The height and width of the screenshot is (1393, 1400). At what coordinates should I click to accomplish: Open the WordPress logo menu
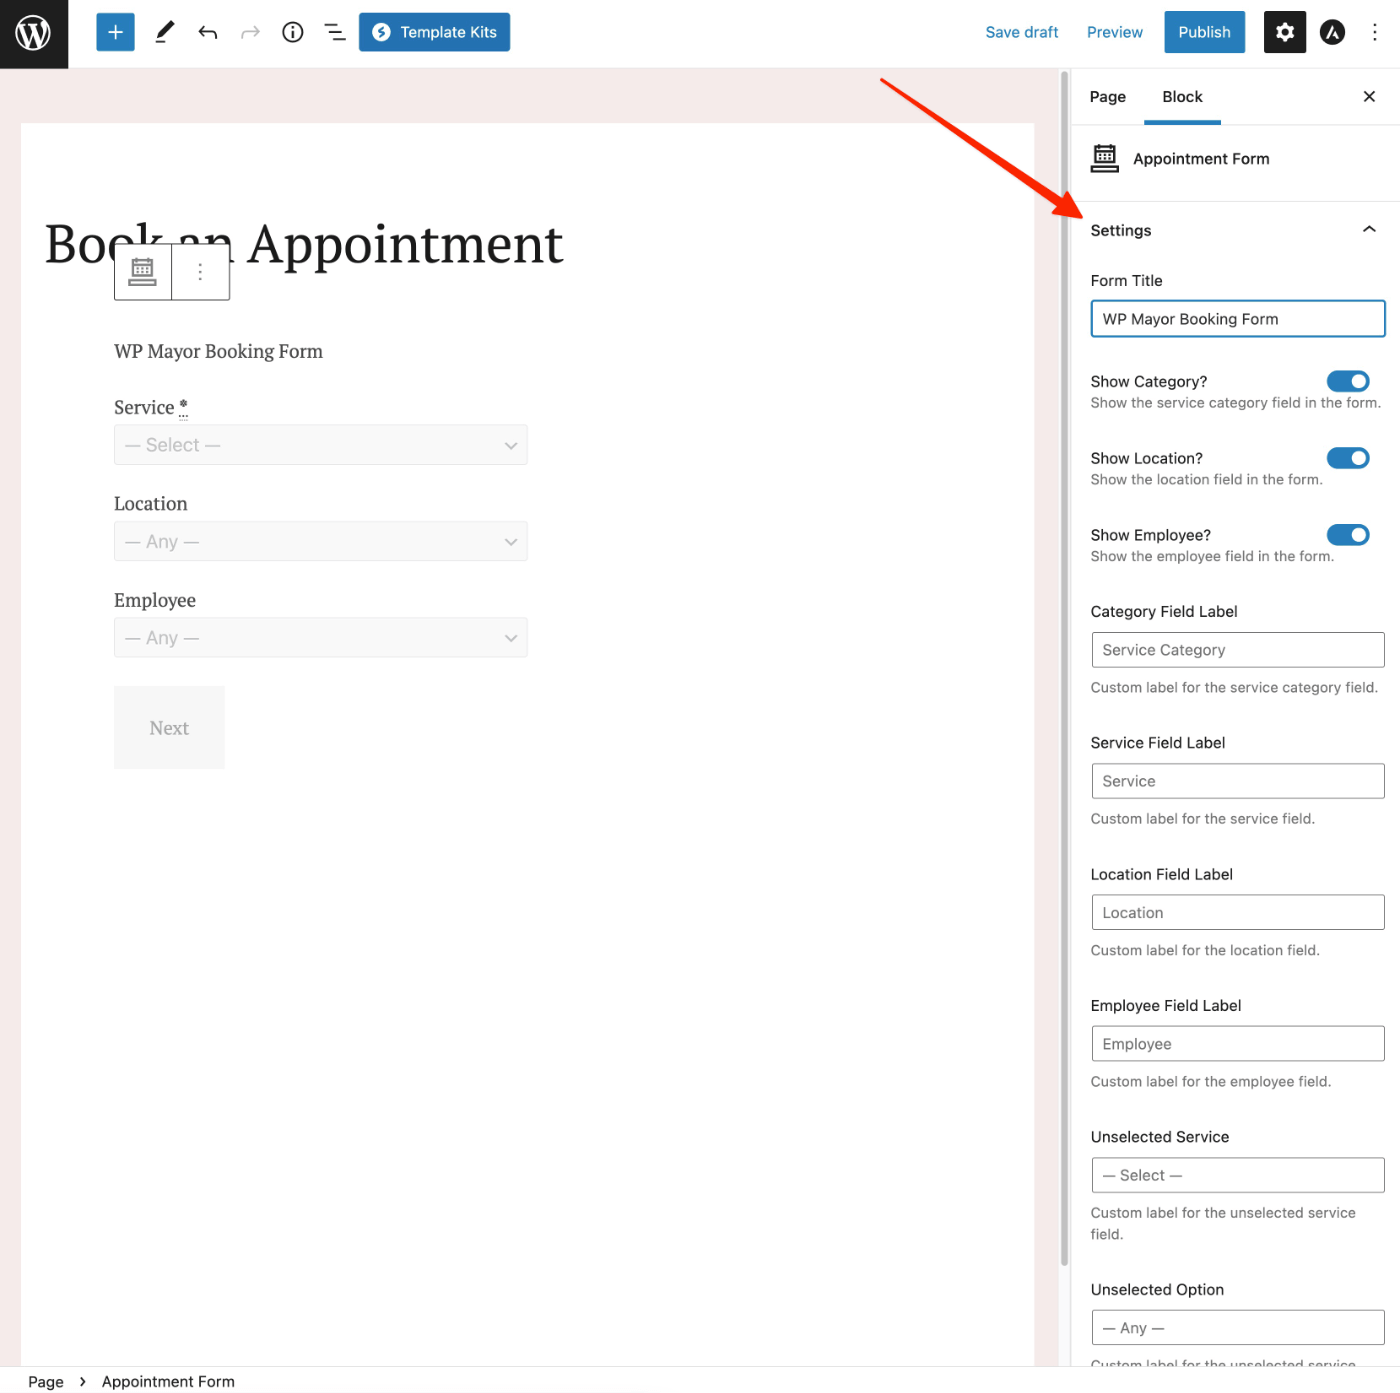pos(34,34)
